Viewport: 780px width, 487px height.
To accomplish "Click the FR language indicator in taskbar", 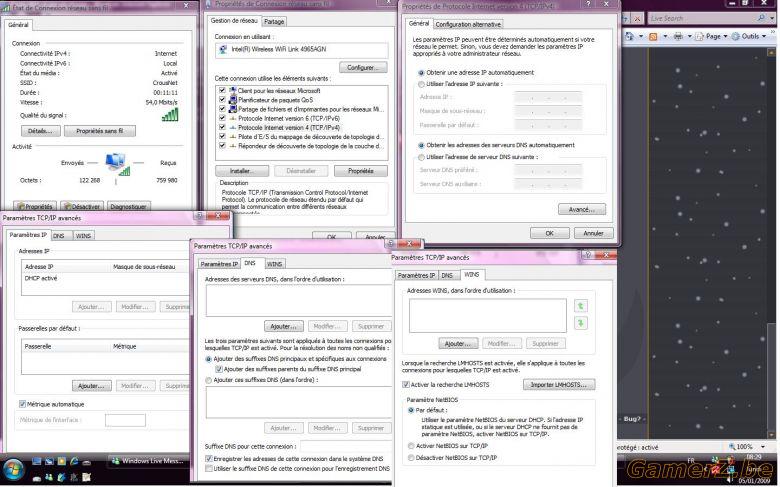I will point(690,461).
